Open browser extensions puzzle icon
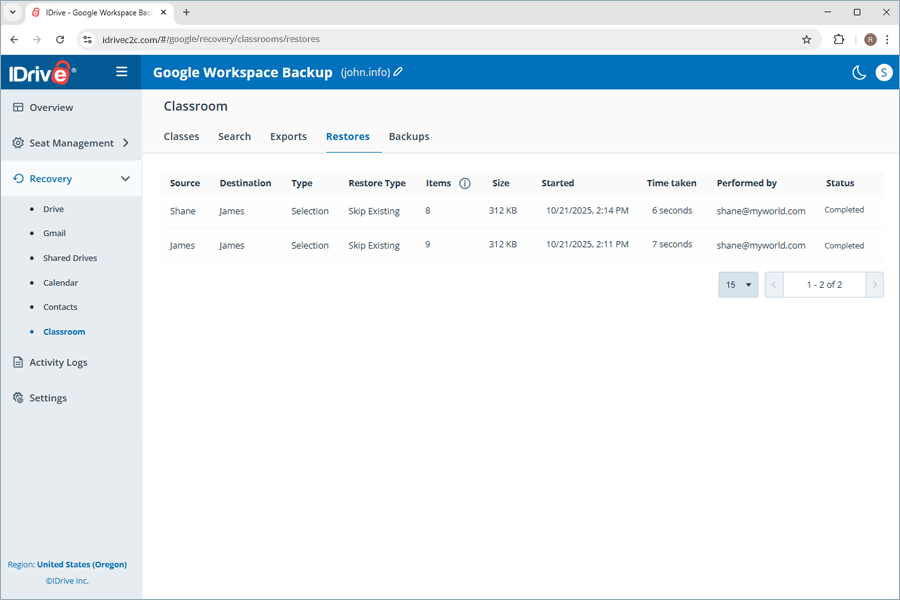 click(x=839, y=39)
